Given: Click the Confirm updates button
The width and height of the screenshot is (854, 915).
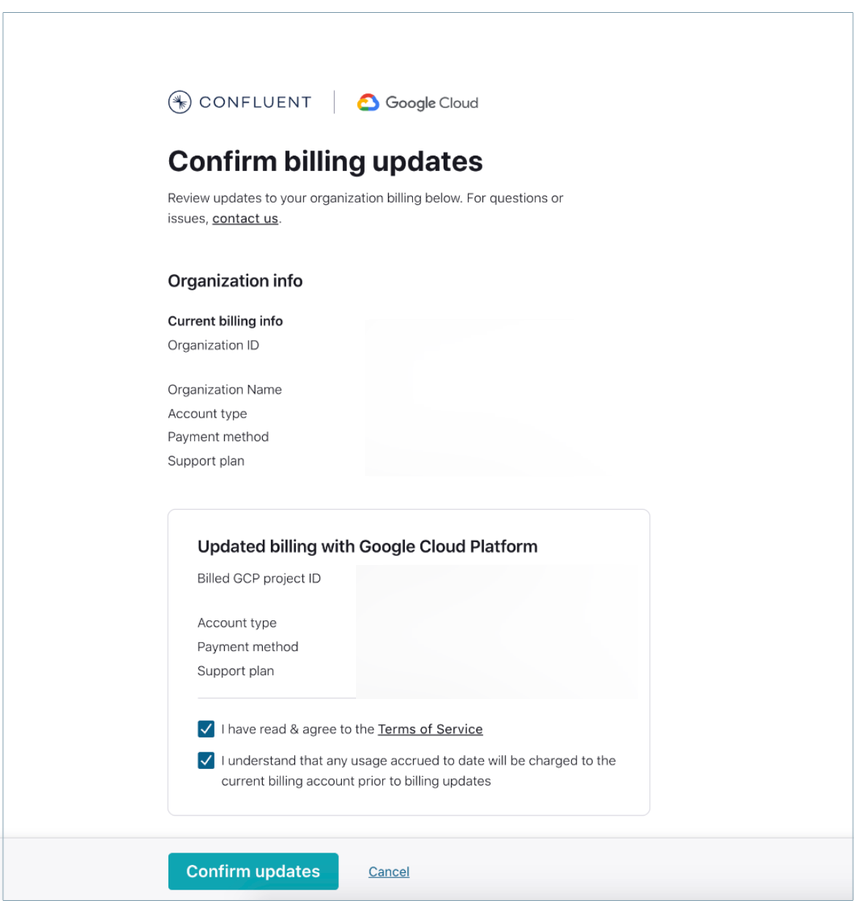Looking at the screenshot, I should coord(253,871).
